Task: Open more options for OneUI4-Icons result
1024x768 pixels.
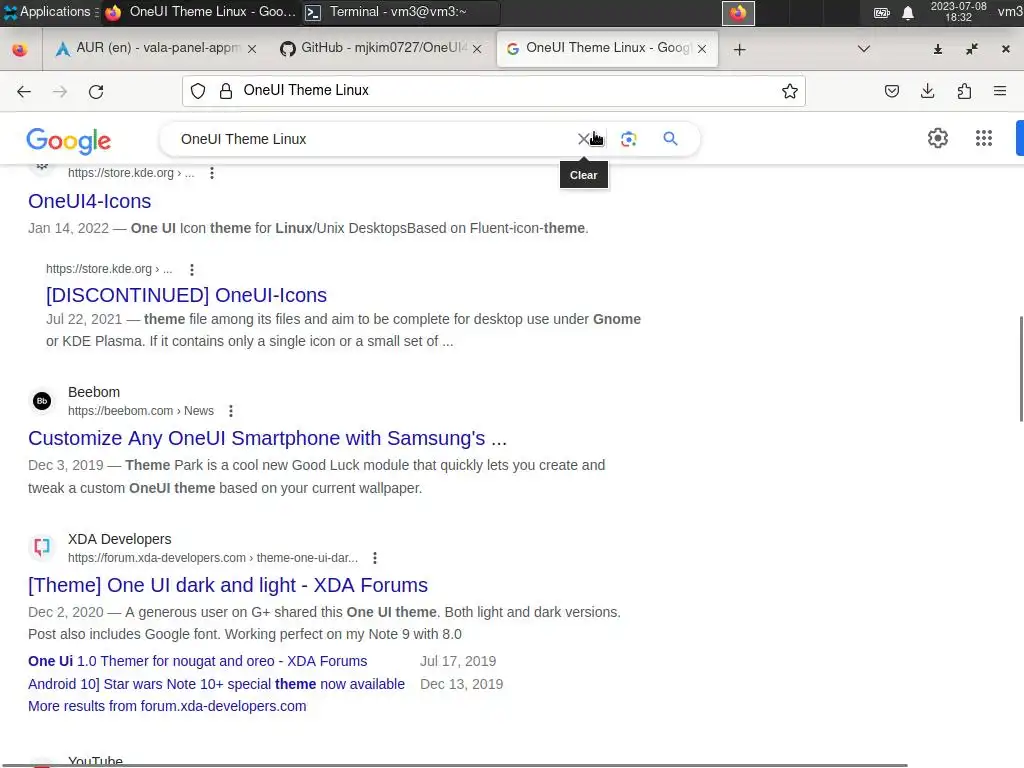Action: 212,173
